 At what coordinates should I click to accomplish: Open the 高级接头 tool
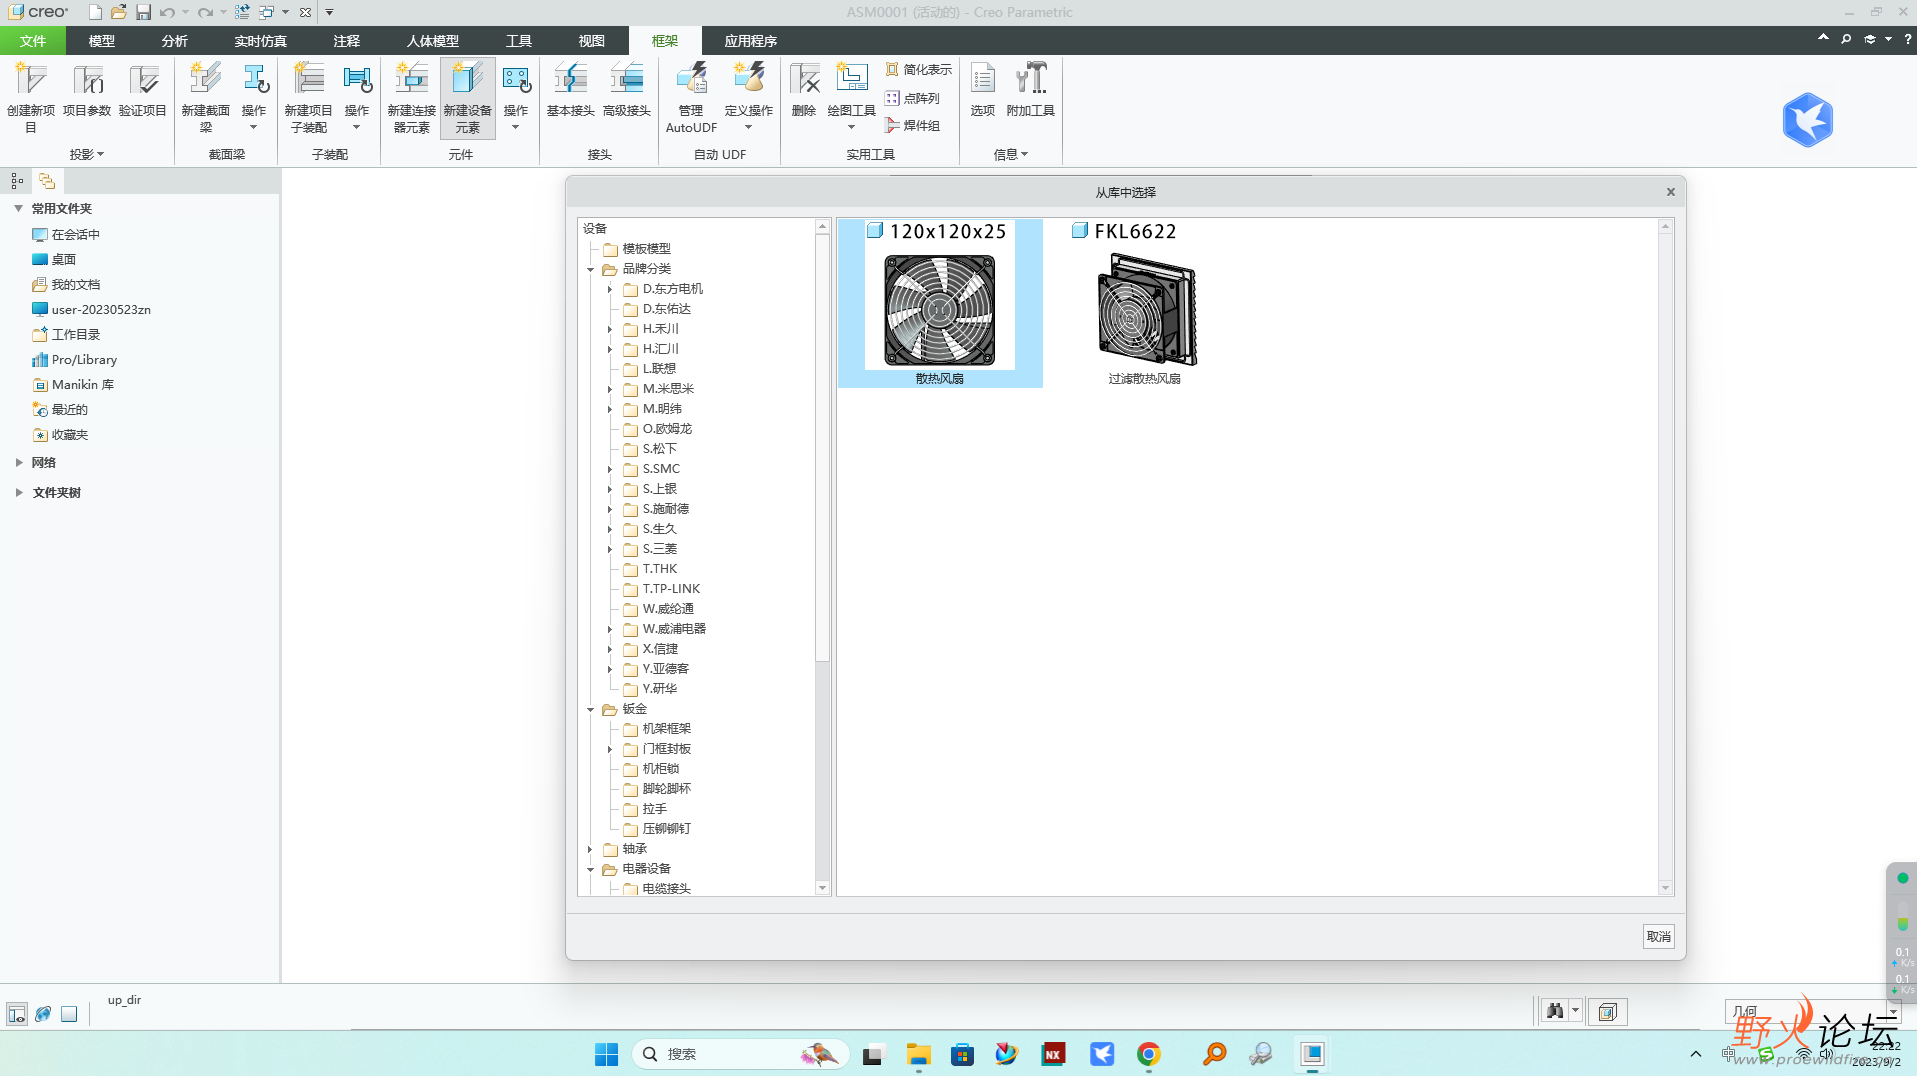[627, 80]
